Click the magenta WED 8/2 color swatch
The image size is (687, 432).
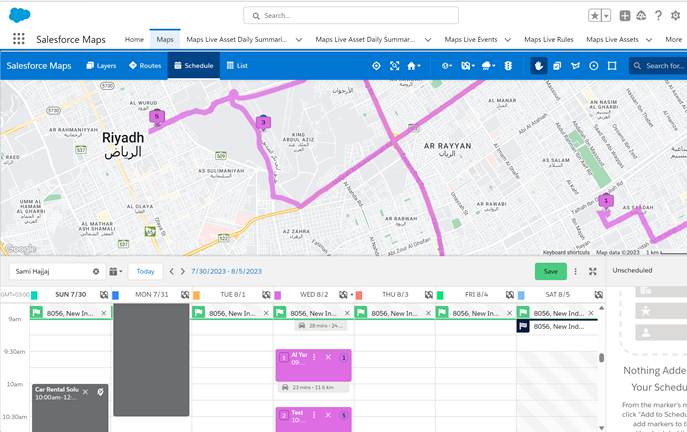tap(277, 295)
